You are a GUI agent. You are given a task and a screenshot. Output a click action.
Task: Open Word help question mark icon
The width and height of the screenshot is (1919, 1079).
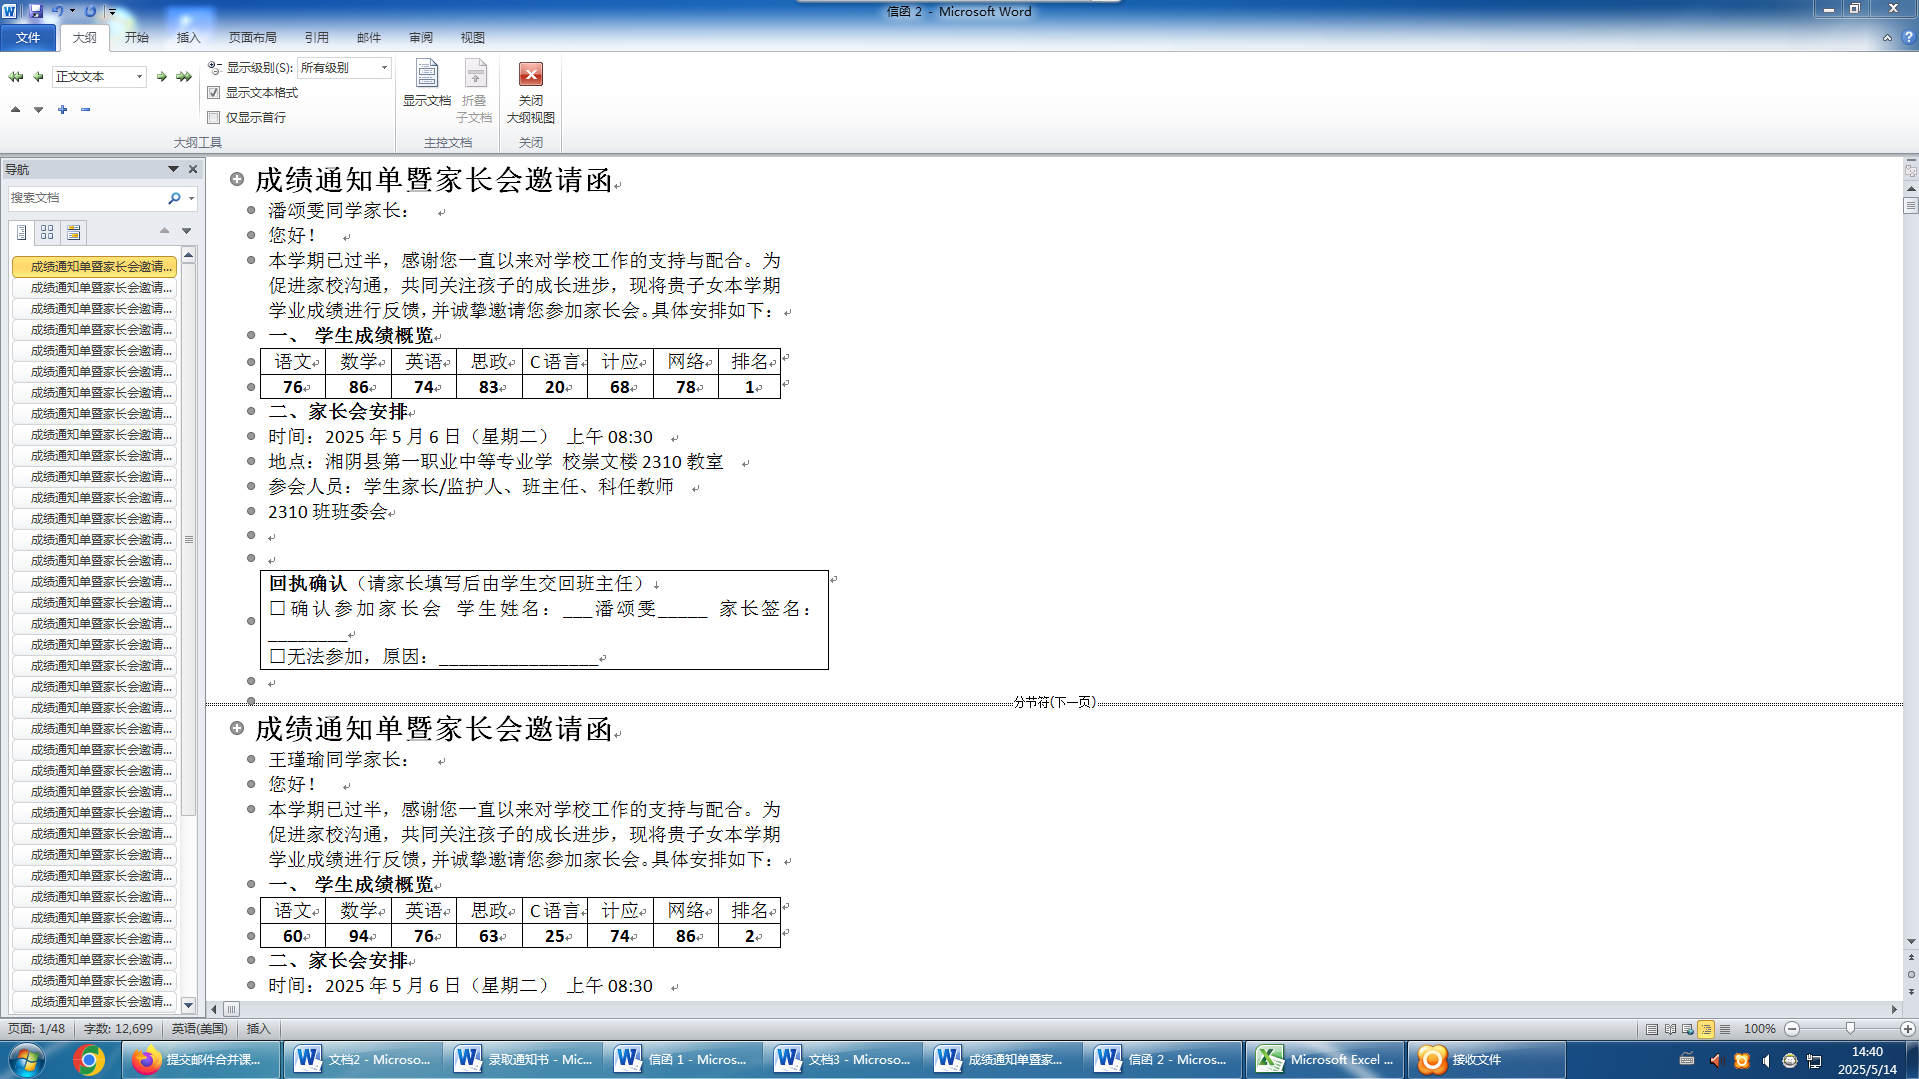coord(1908,37)
